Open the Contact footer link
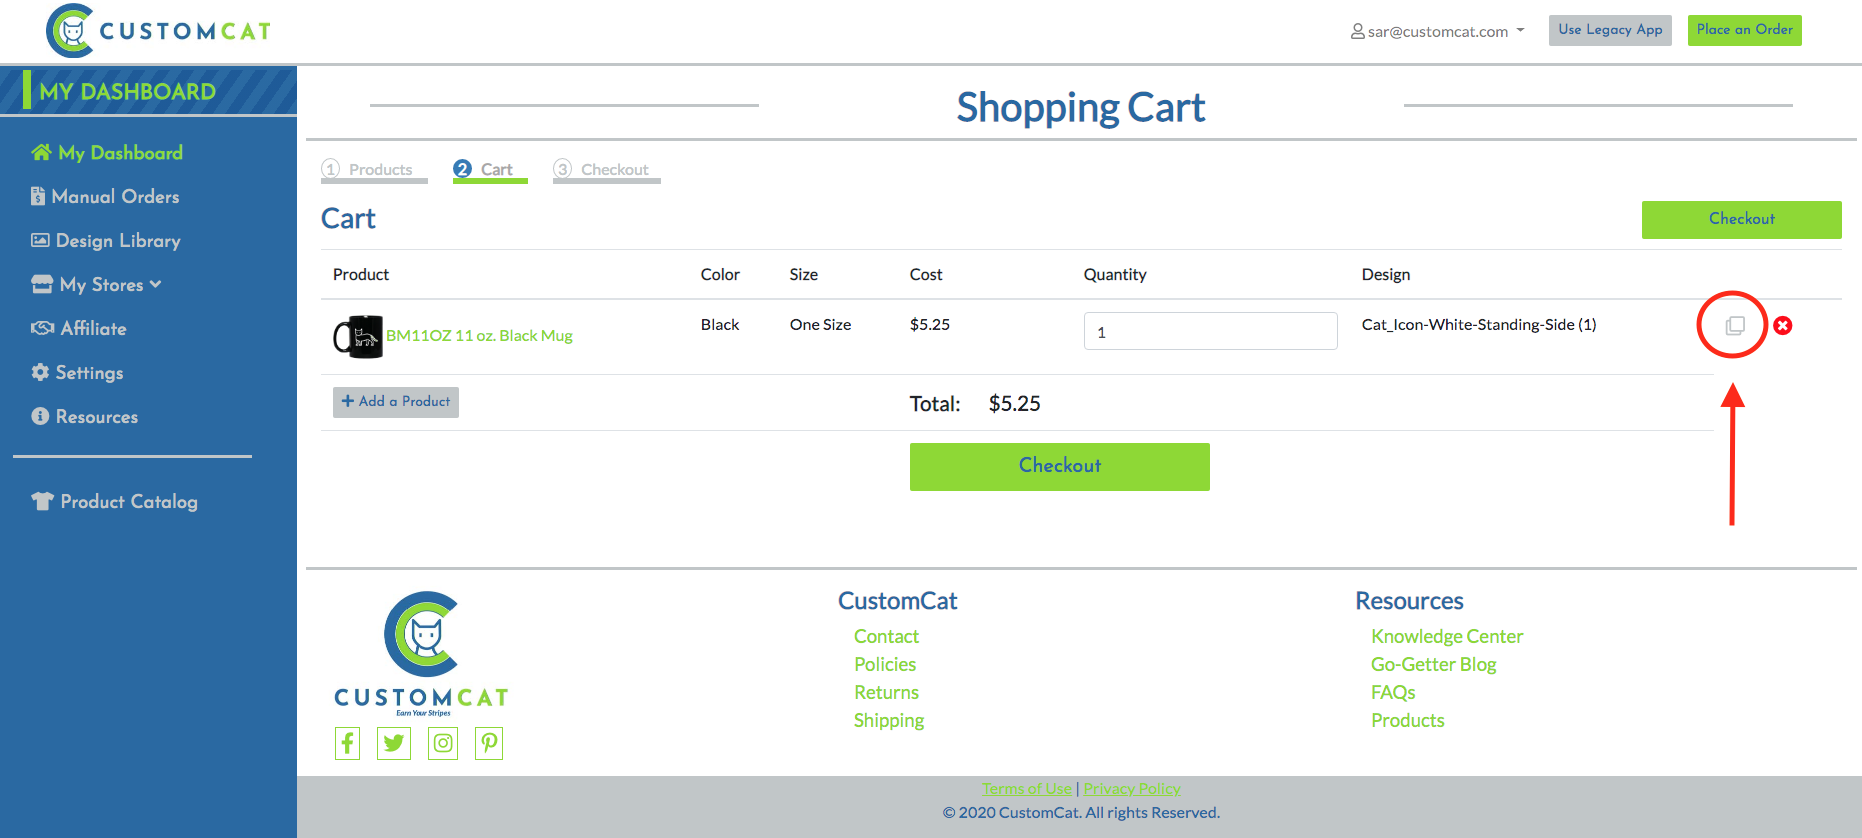The height and width of the screenshot is (838, 1862). [886, 637]
